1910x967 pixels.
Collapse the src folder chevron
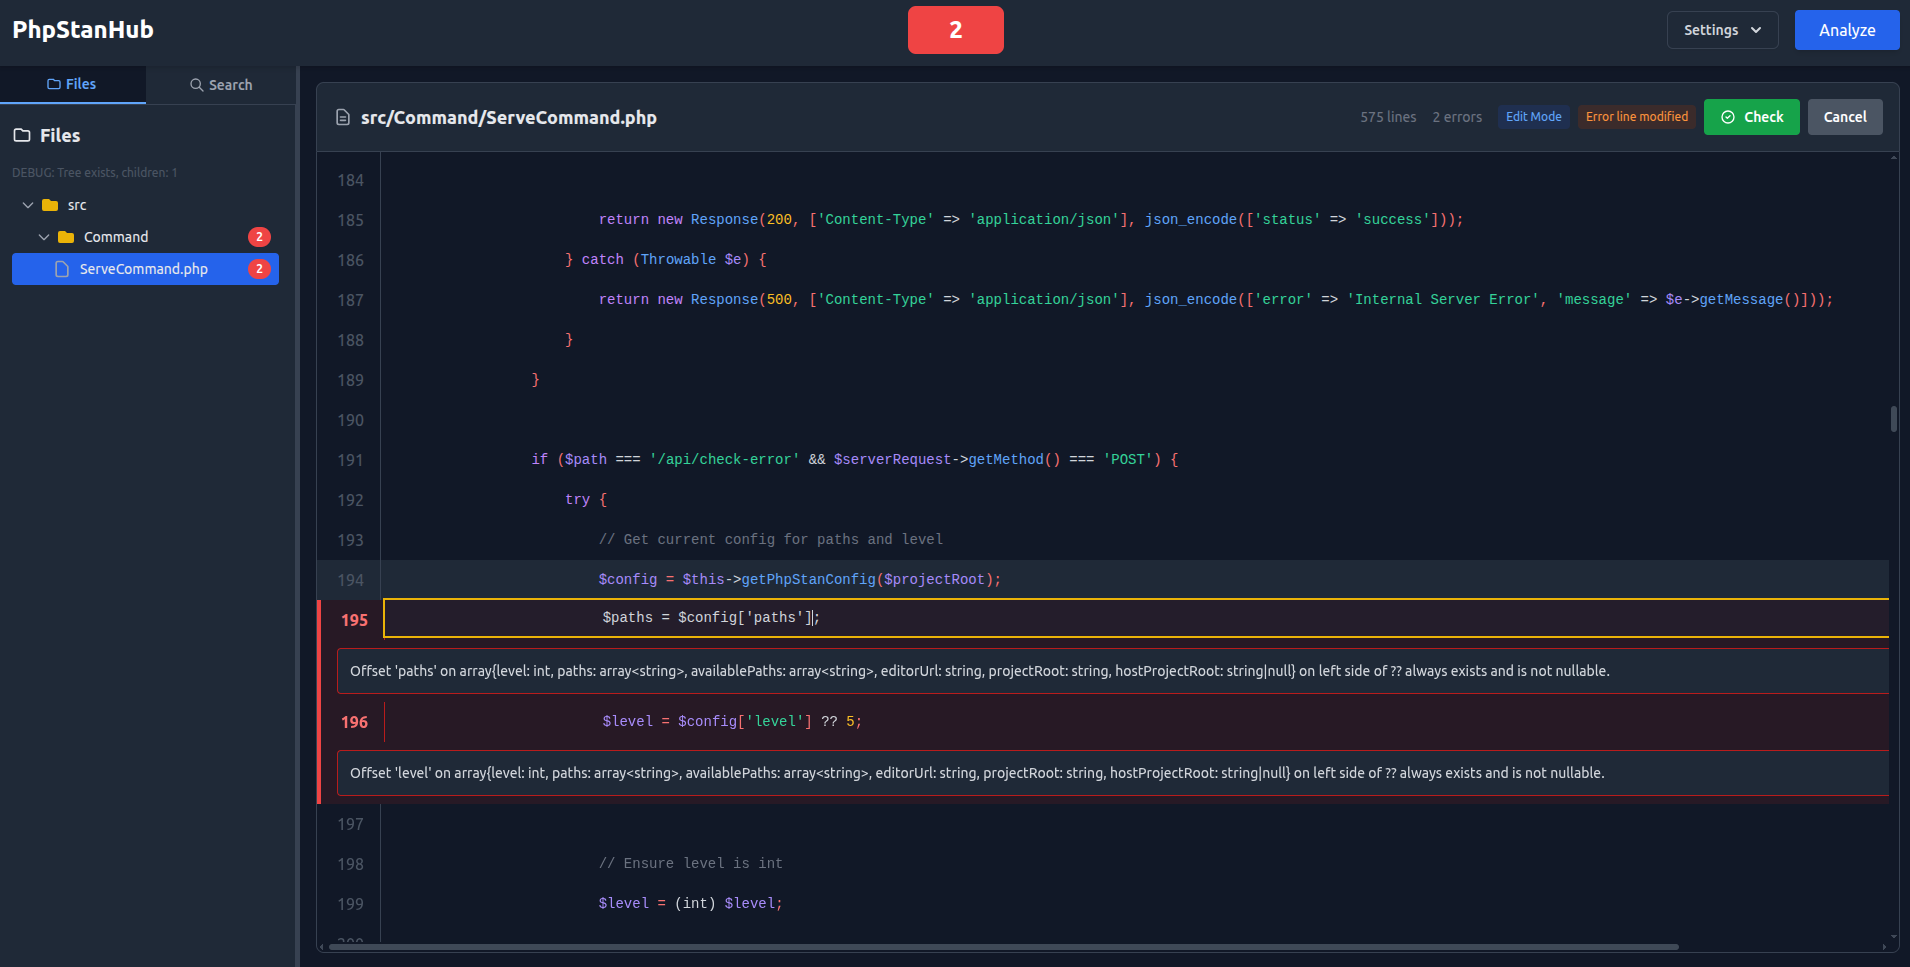click(28, 205)
